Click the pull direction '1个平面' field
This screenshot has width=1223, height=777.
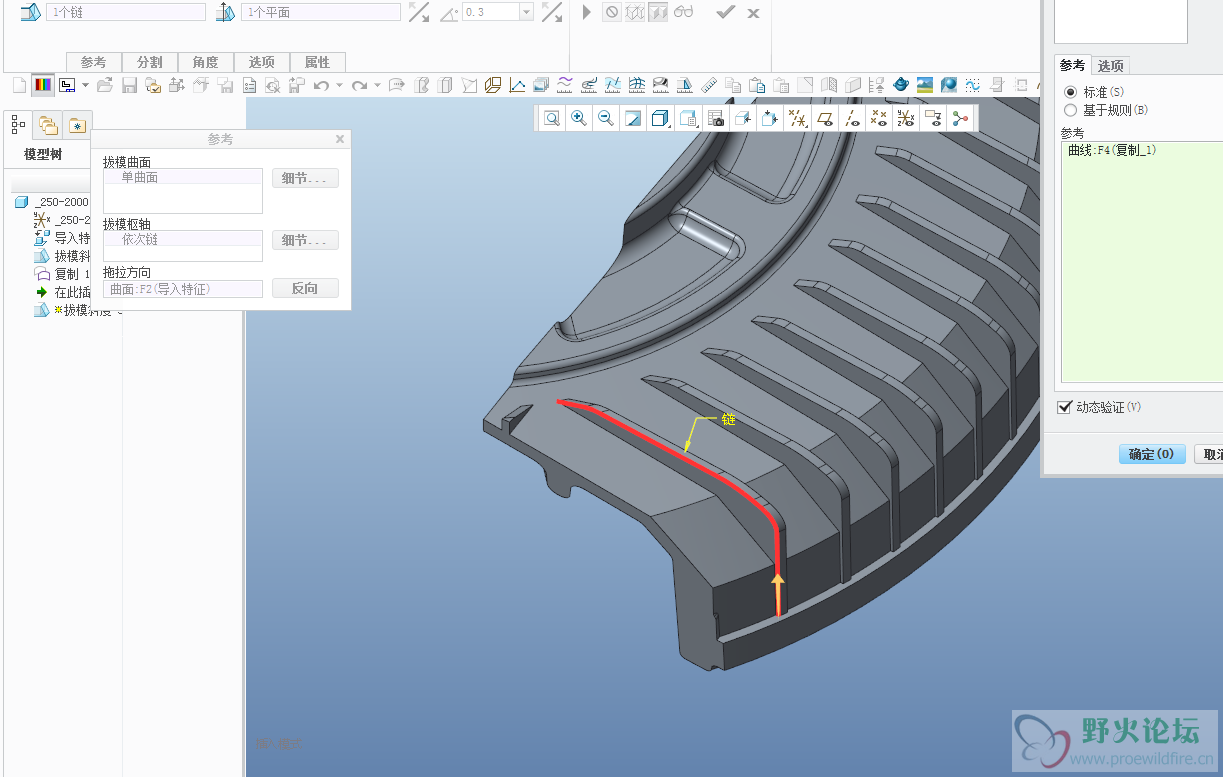pos(320,12)
